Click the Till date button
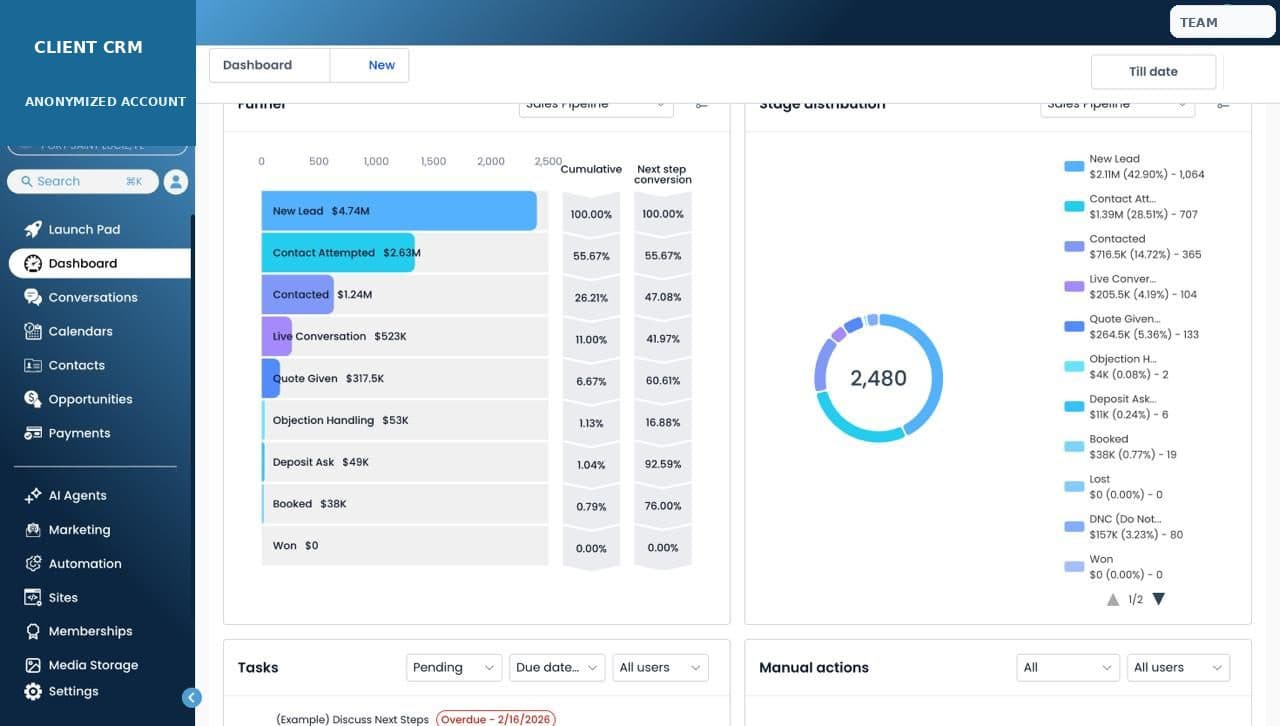This screenshot has width=1280, height=726. pos(1153,71)
